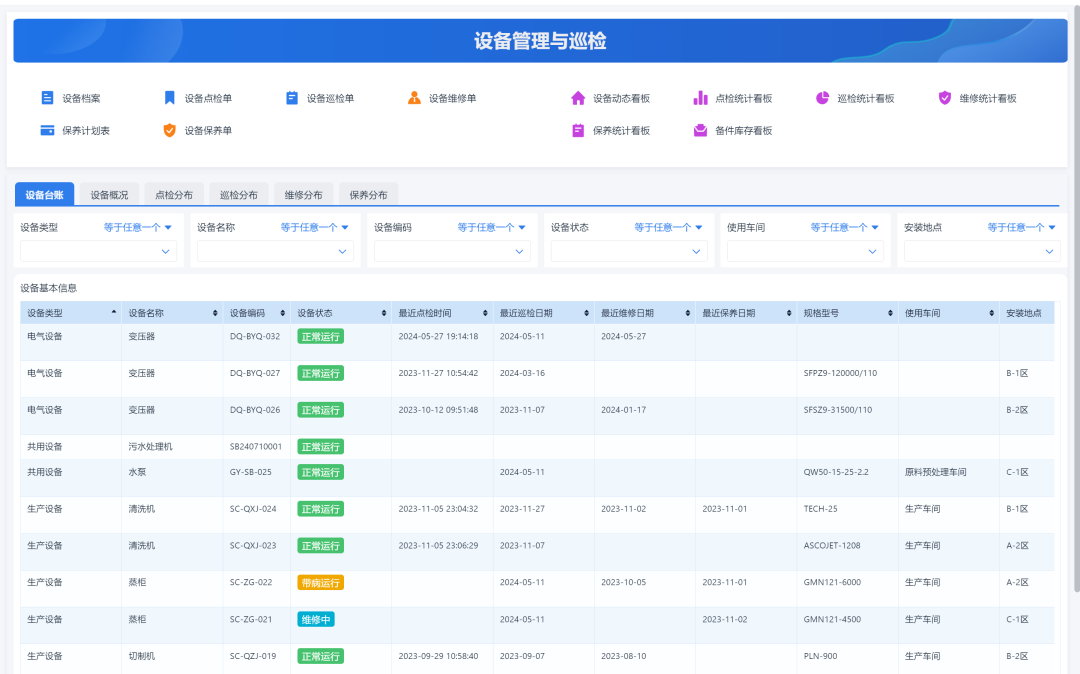
Task: Open the 维修统计看板 icon
Action: 978,97
